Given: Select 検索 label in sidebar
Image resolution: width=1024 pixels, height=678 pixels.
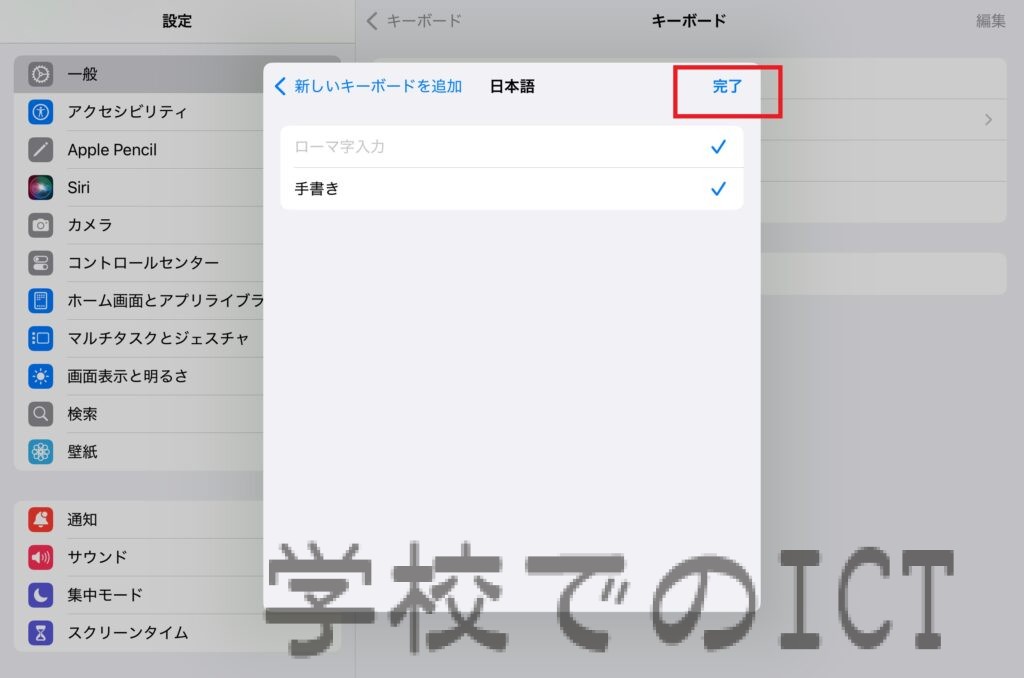Looking at the screenshot, I should (x=82, y=414).
